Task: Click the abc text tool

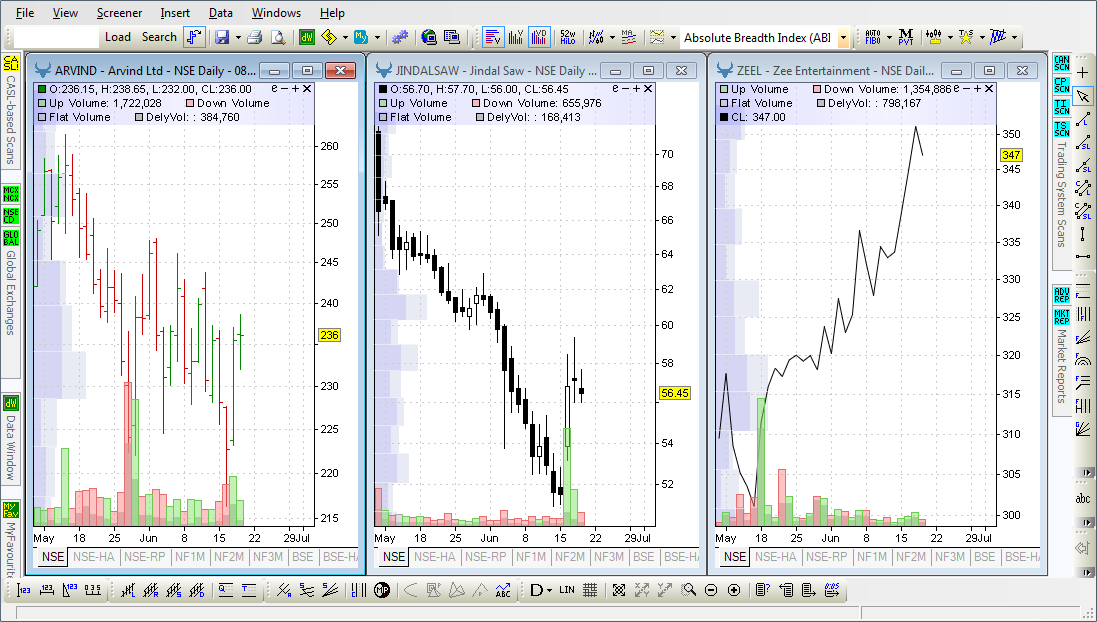Action: click(x=1082, y=499)
